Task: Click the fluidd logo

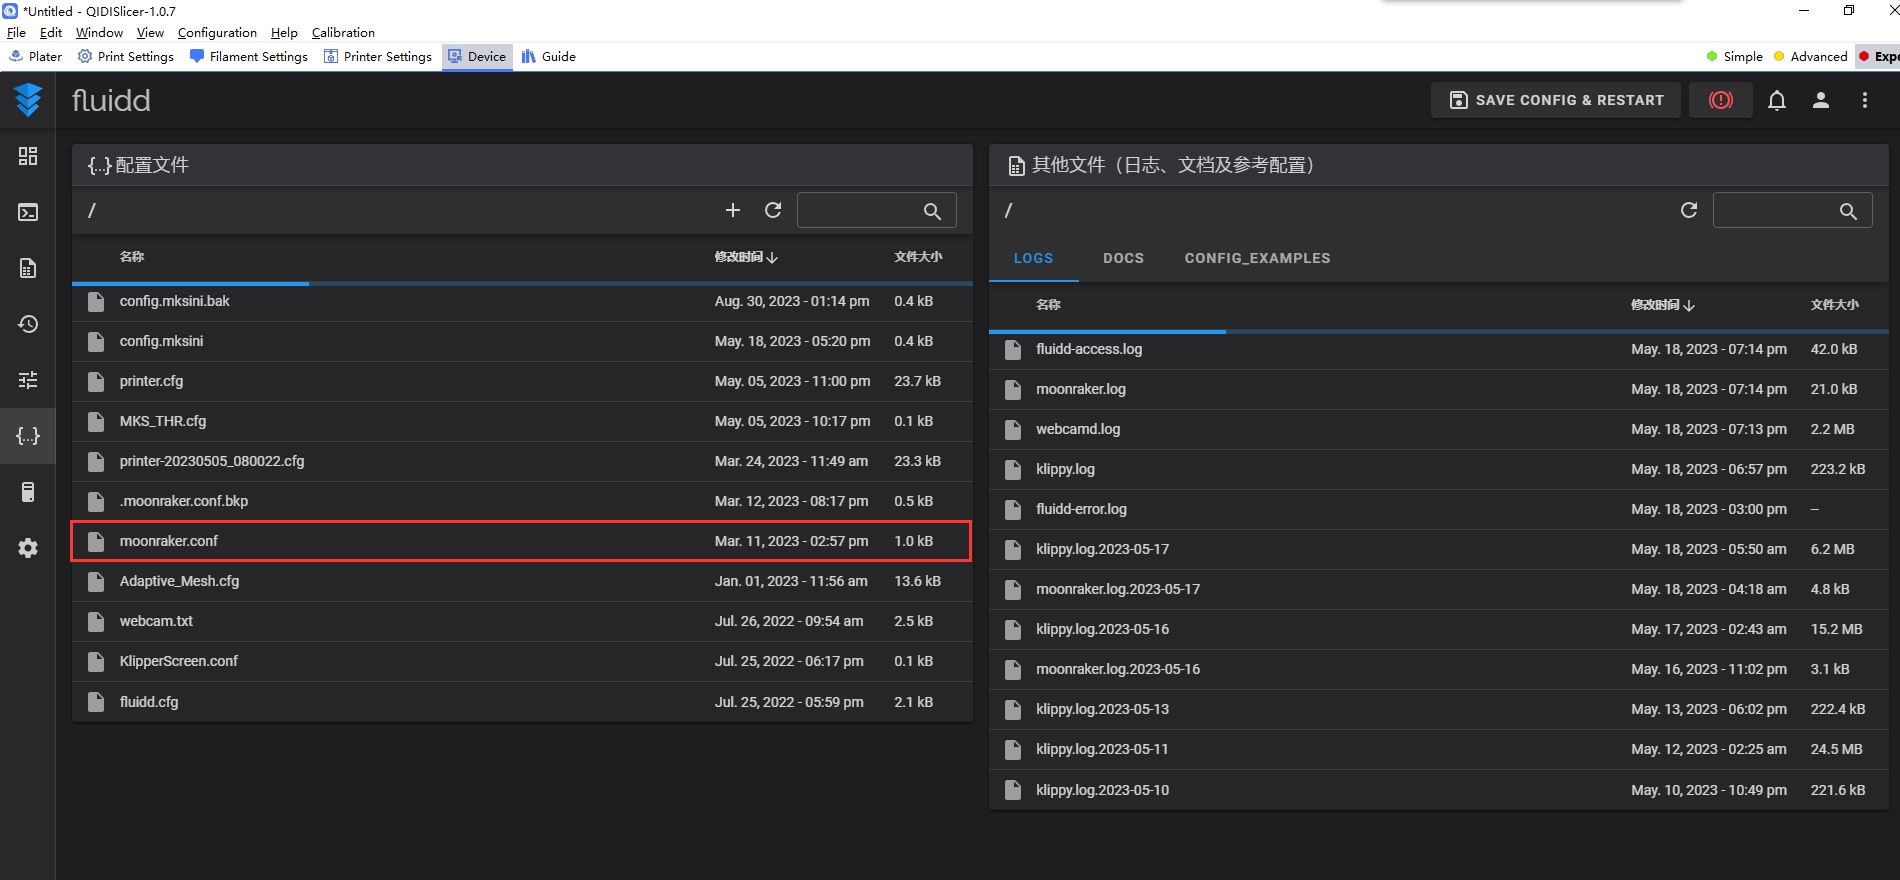Action: point(28,100)
